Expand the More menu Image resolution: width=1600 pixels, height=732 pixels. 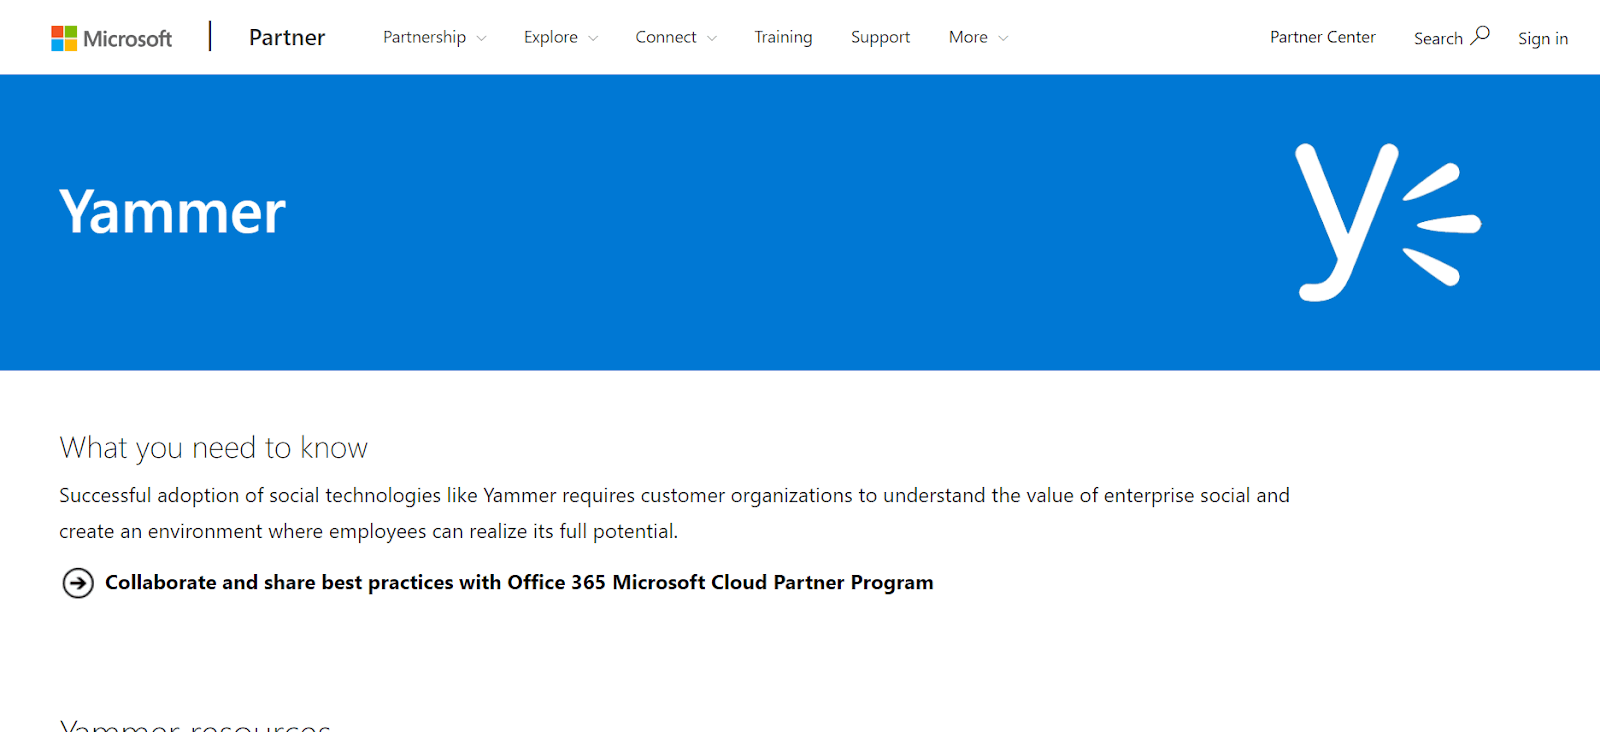point(978,37)
